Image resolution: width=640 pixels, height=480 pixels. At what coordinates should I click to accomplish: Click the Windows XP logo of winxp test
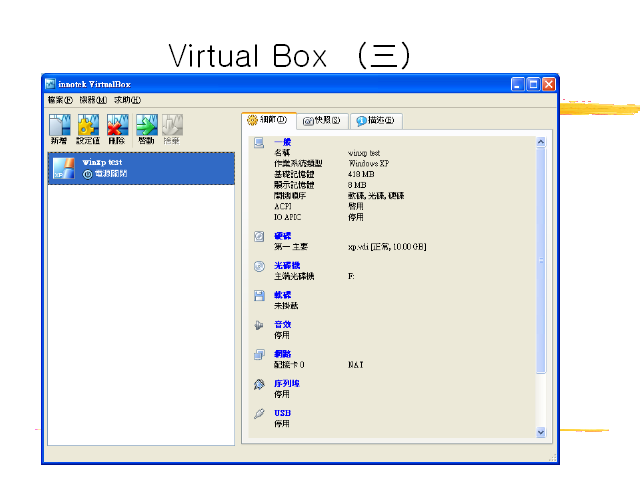64,168
